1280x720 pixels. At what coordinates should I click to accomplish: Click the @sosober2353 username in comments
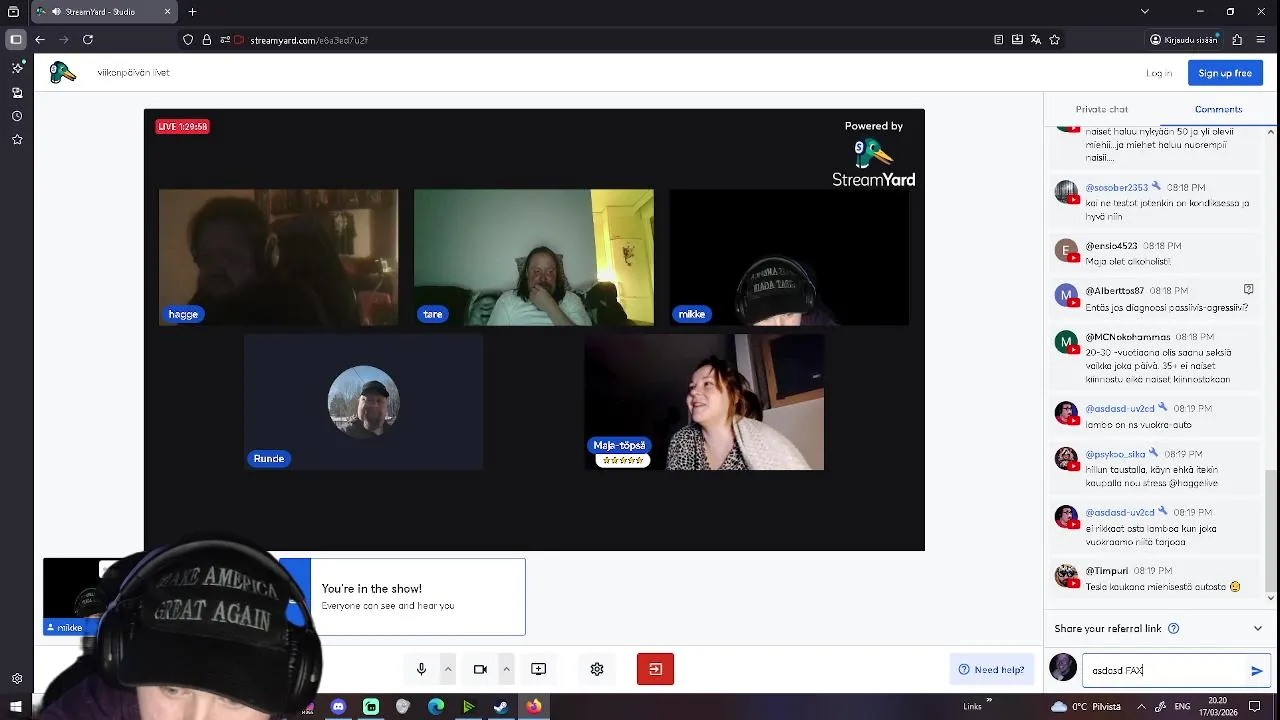[x=1117, y=187]
